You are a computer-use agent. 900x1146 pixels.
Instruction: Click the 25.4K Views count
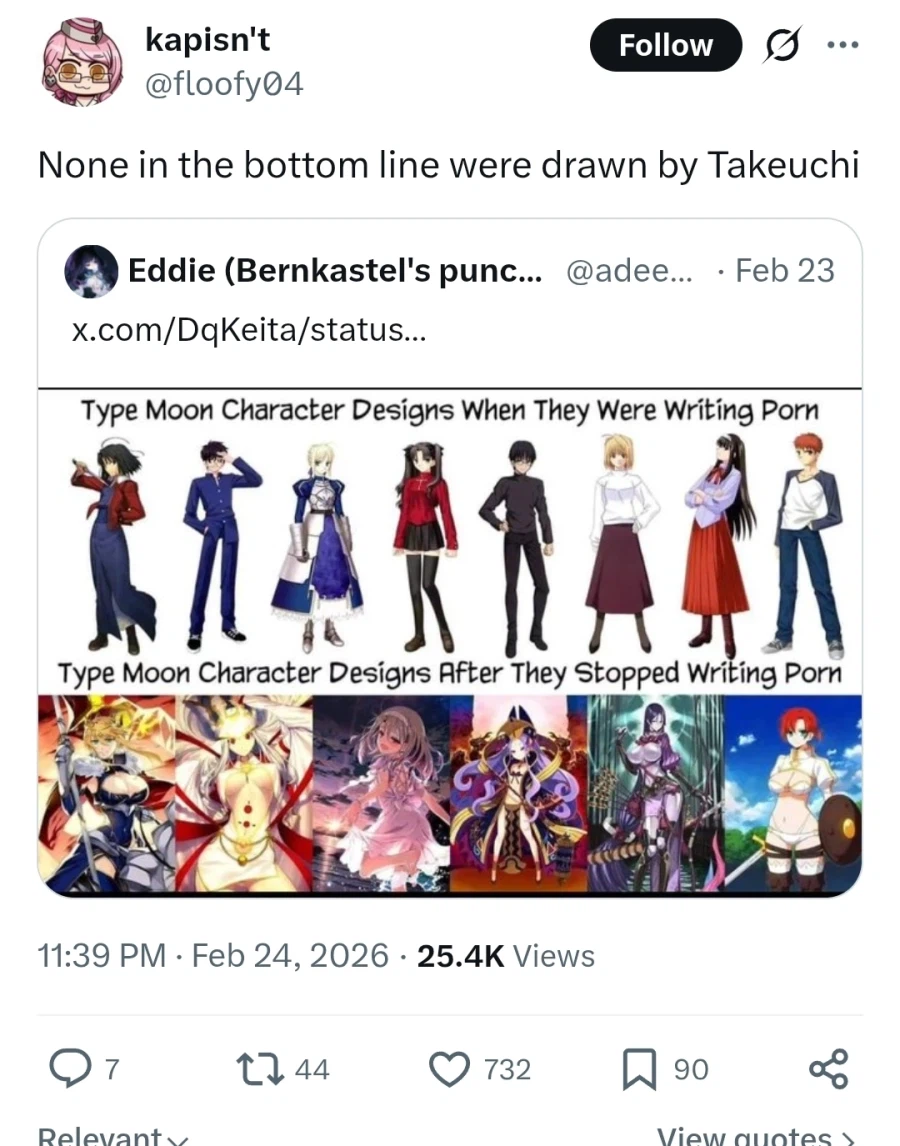click(506, 956)
